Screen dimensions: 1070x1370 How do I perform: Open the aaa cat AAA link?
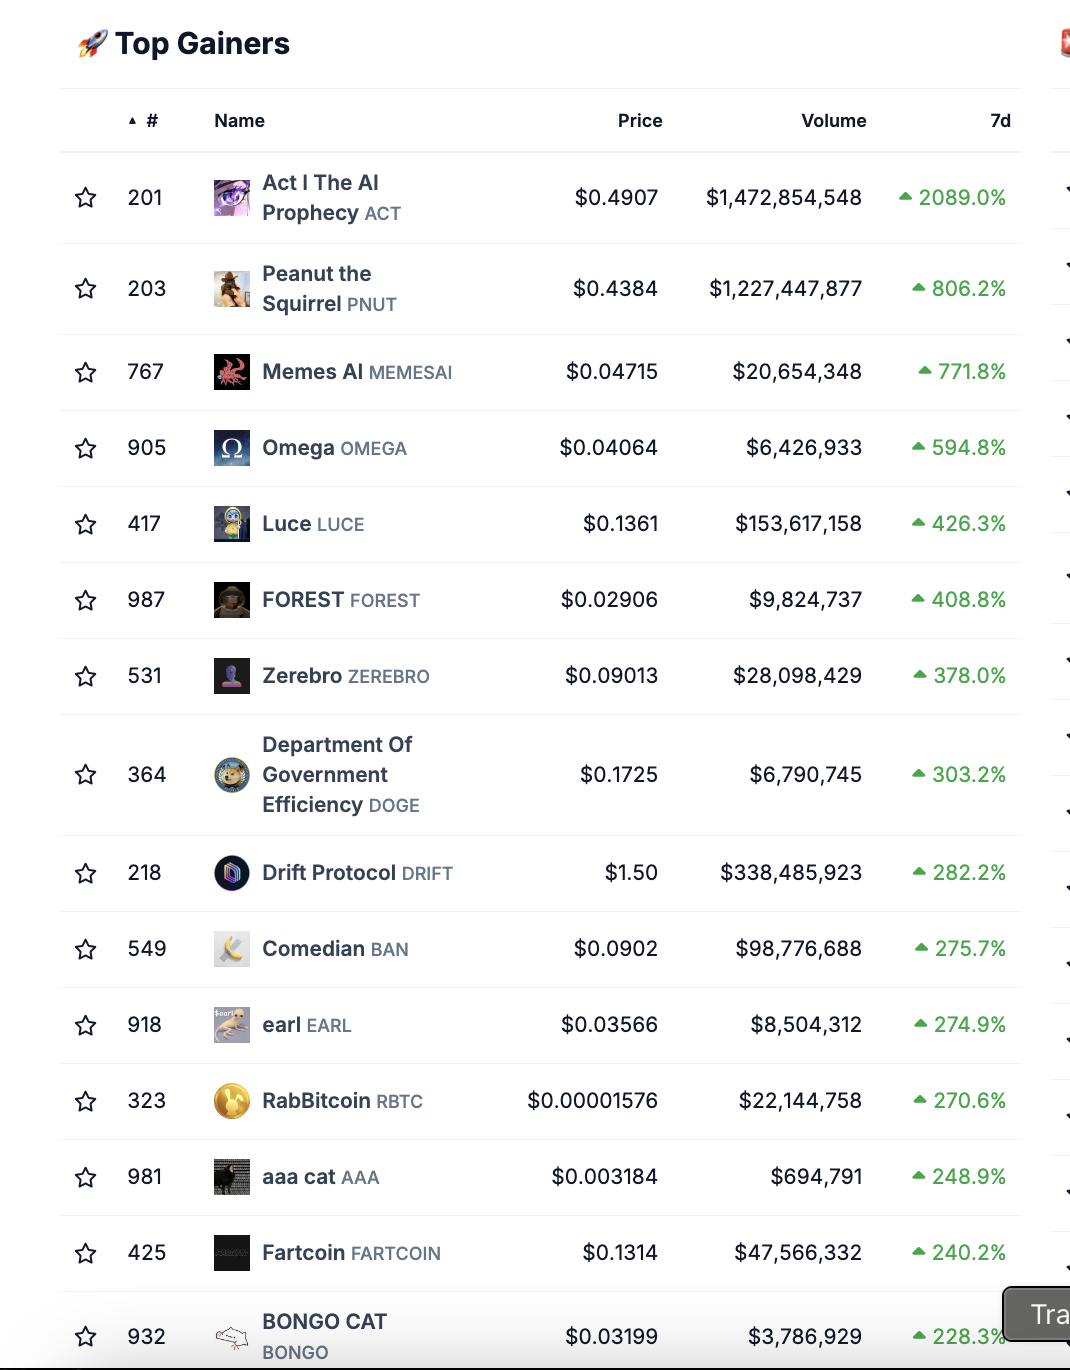click(x=320, y=1177)
